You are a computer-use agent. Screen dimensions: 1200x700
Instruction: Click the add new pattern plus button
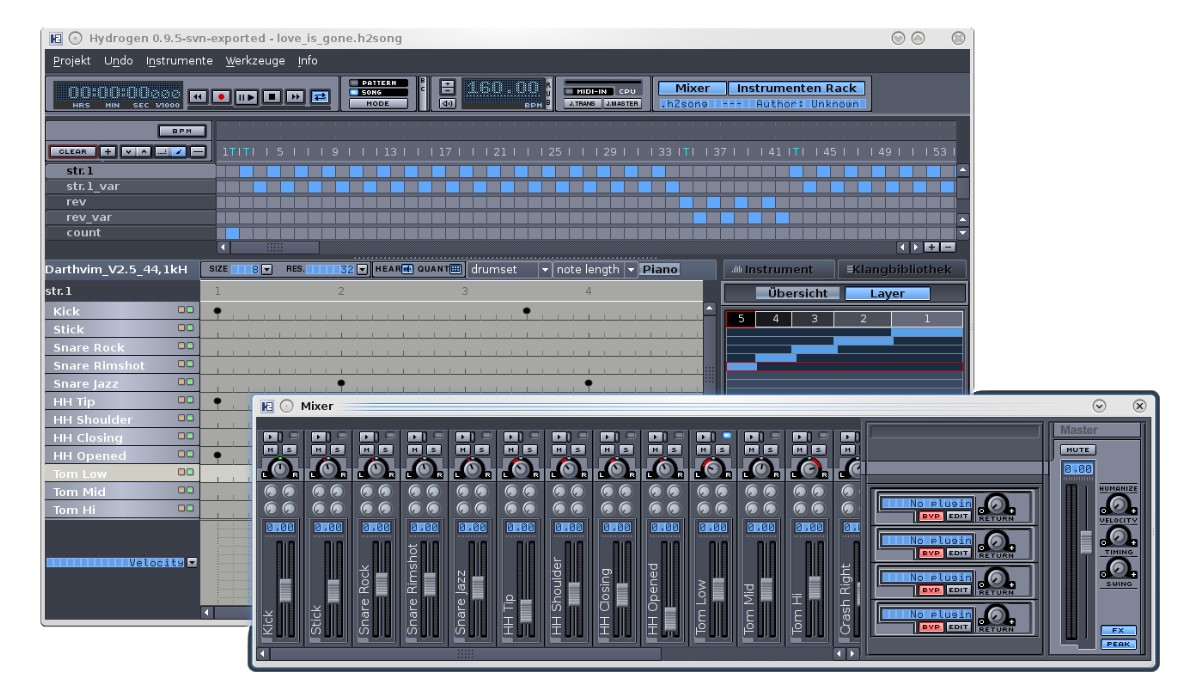click(x=108, y=151)
